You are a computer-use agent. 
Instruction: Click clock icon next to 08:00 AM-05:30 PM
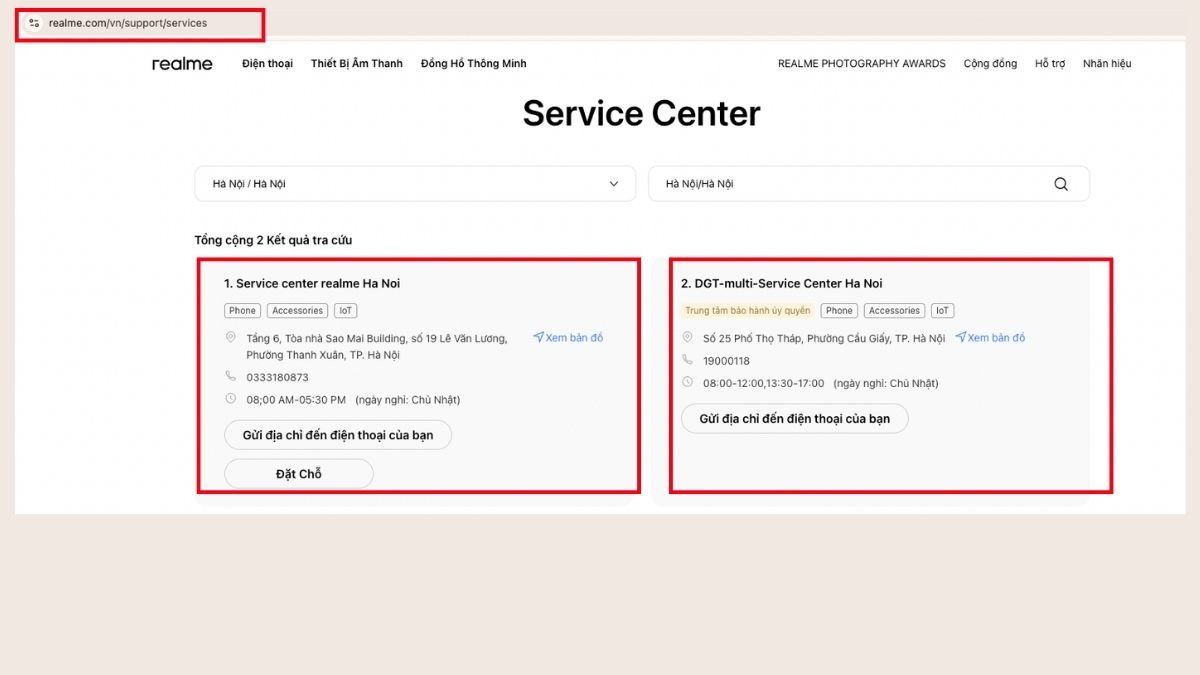231,399
